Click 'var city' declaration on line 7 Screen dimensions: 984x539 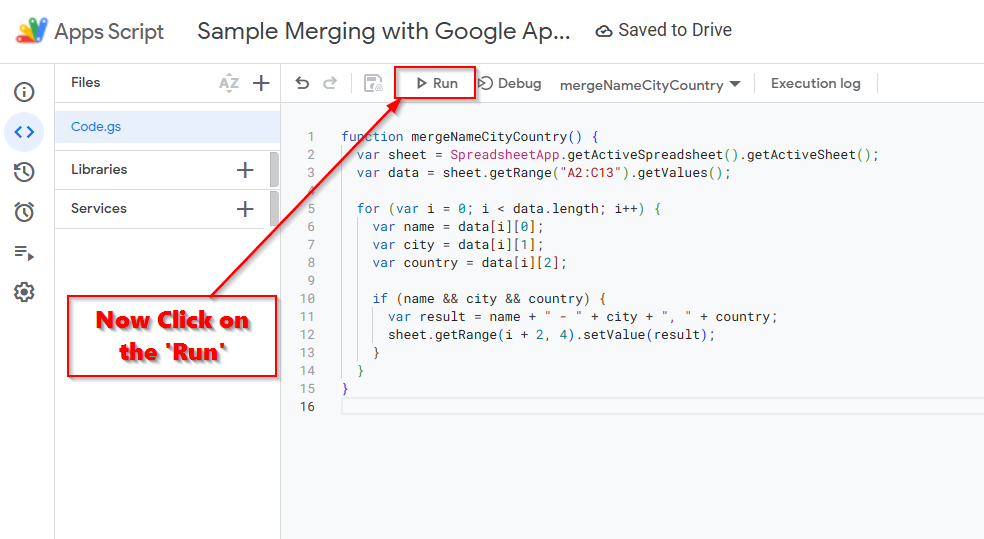403,245
